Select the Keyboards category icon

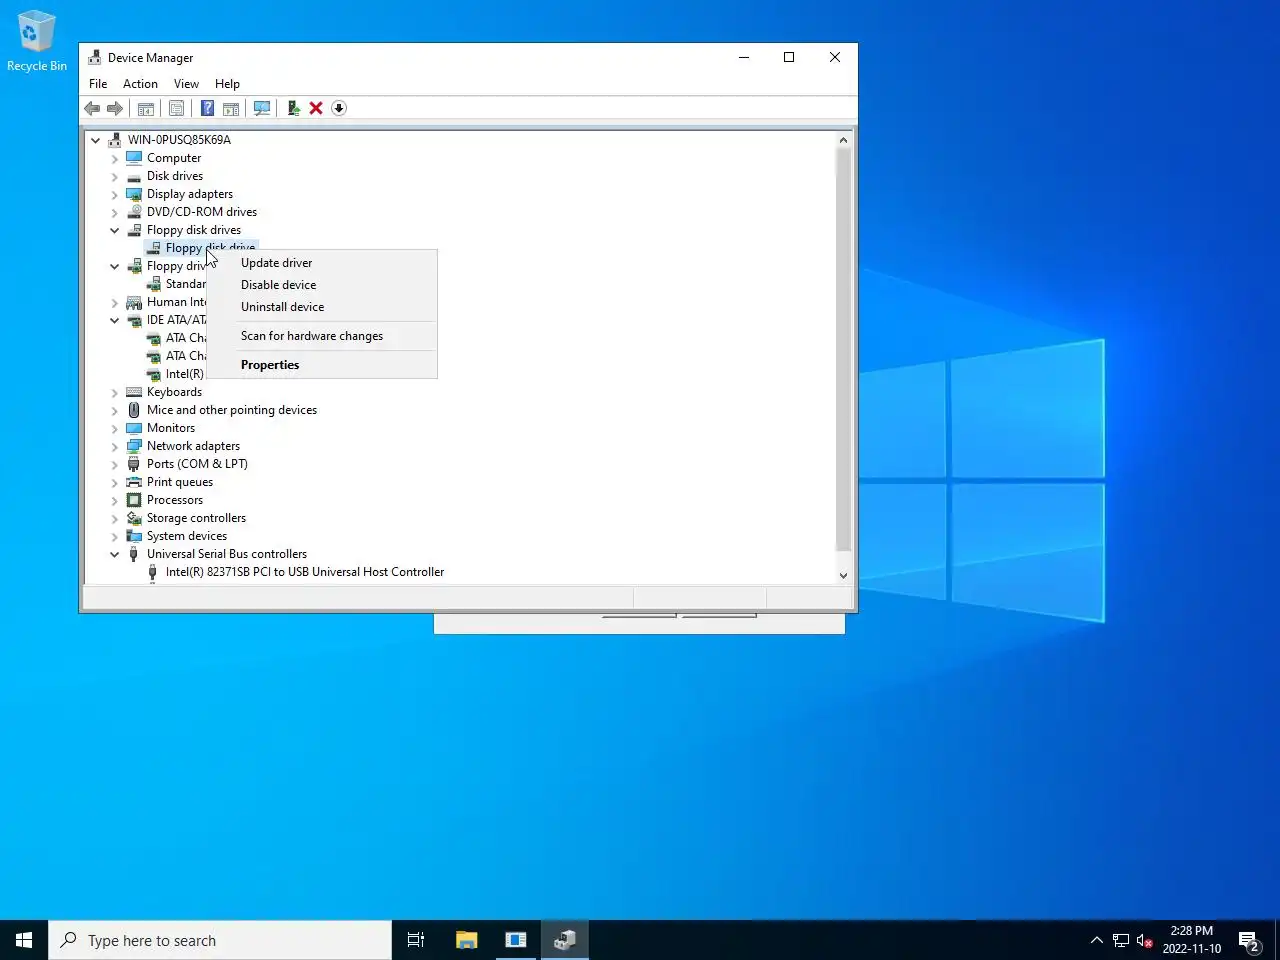point(134,392)
